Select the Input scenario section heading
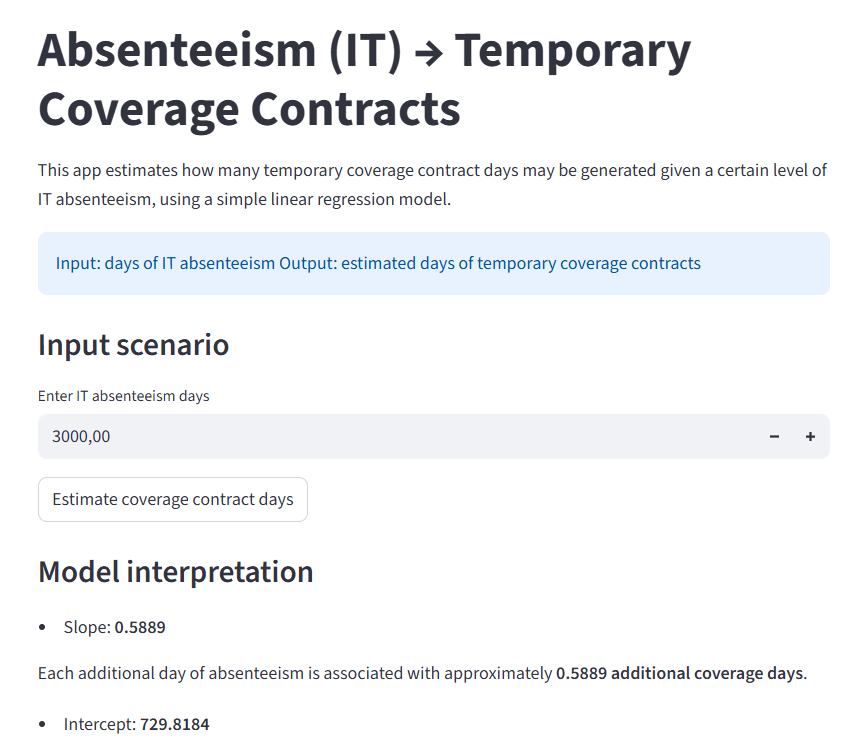Screen dimensions: 853x747 (x=133, y=345)
